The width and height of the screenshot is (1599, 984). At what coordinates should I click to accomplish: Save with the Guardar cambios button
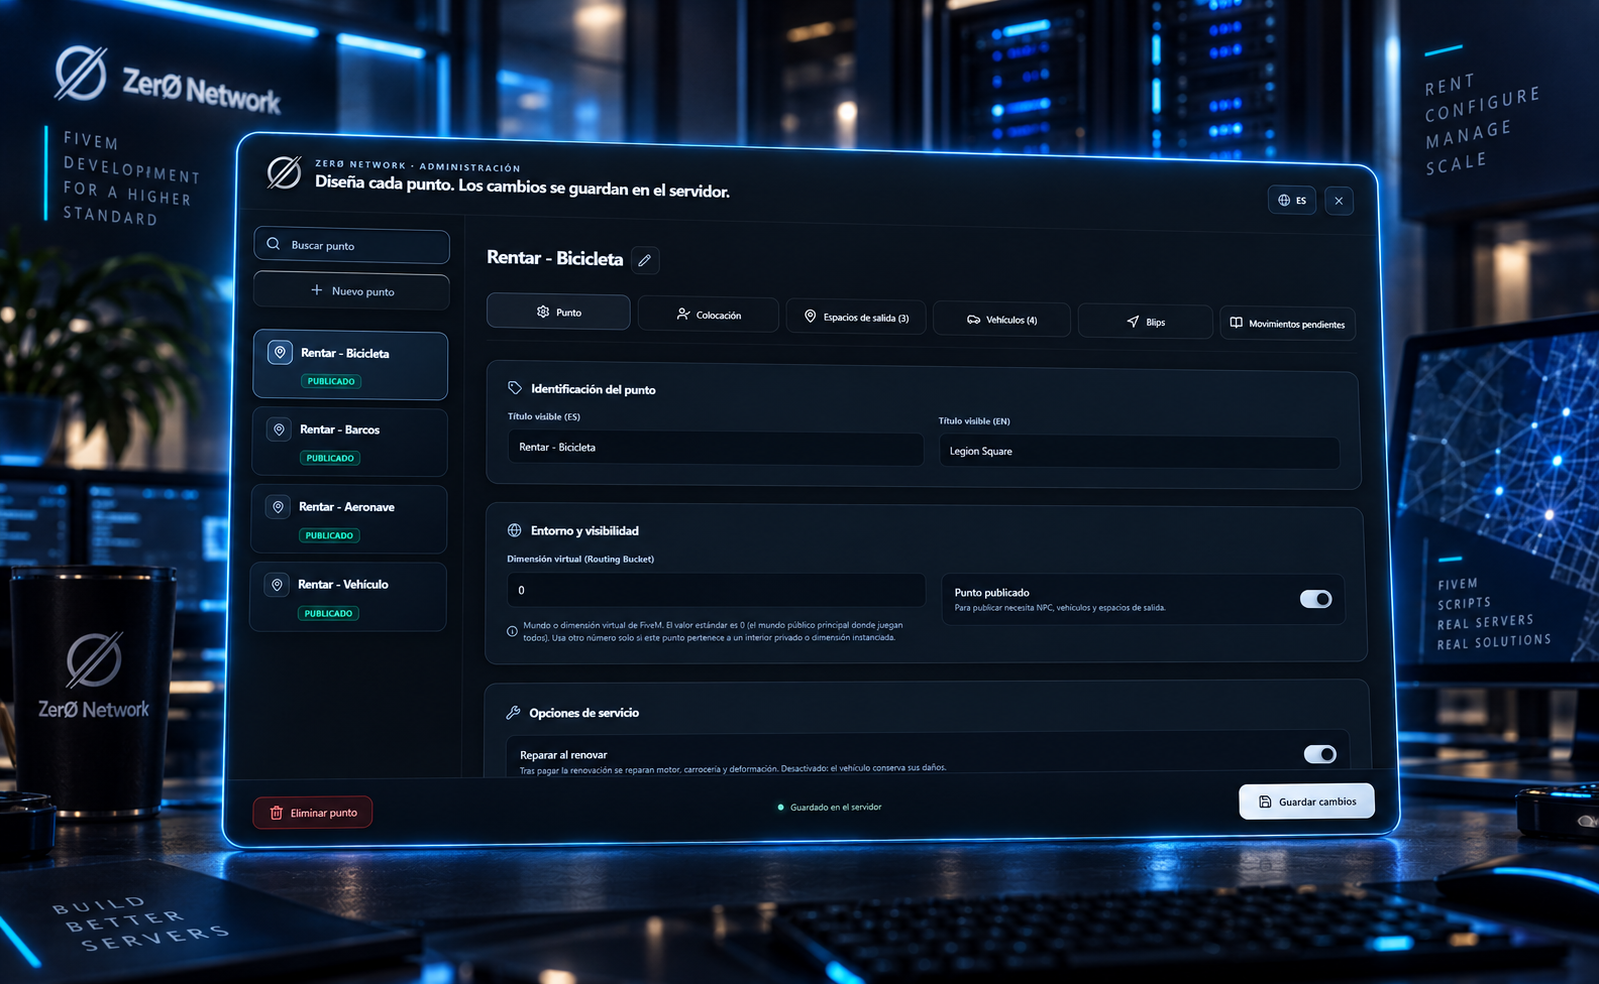1307,801
